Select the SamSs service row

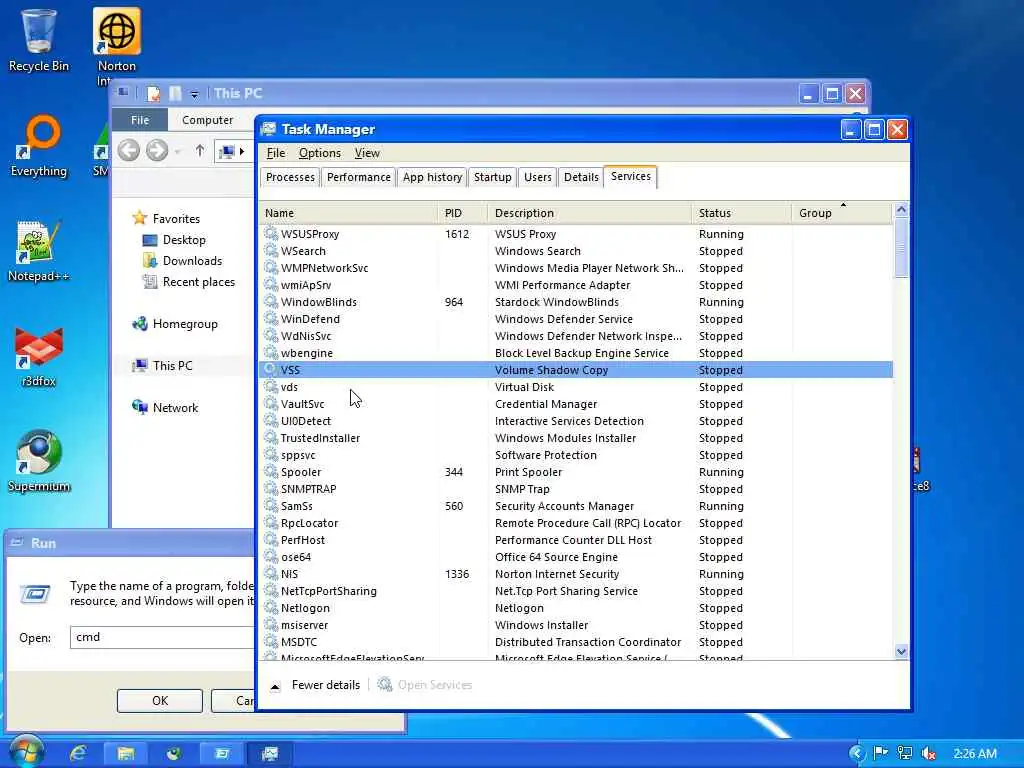tap(576, 505)
